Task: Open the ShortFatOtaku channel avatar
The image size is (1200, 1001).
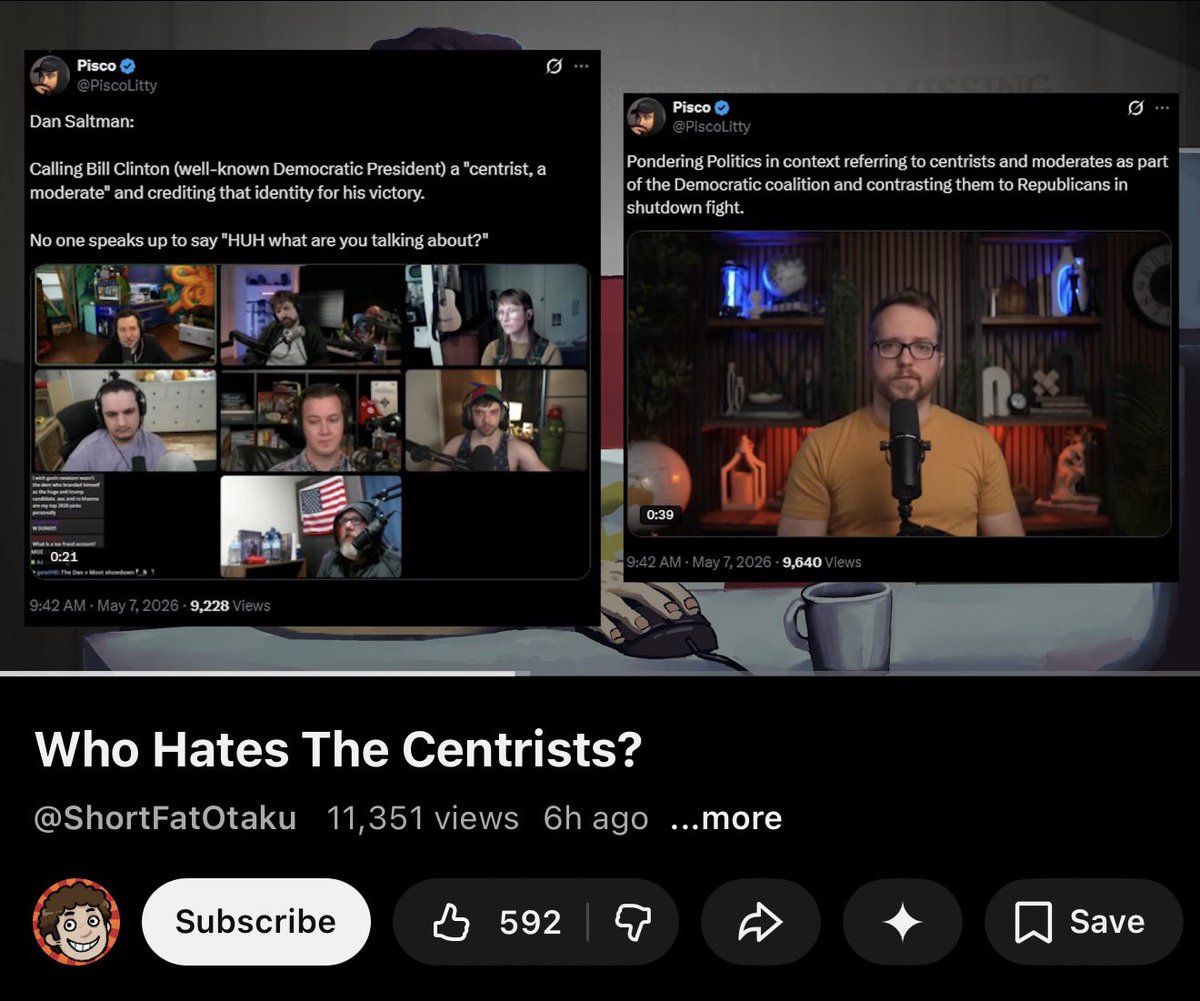Action: (76, 922)
